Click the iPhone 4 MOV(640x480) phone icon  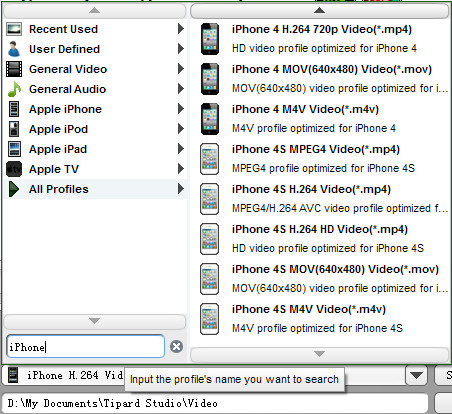pyautogui.click(x=210, y=79)
